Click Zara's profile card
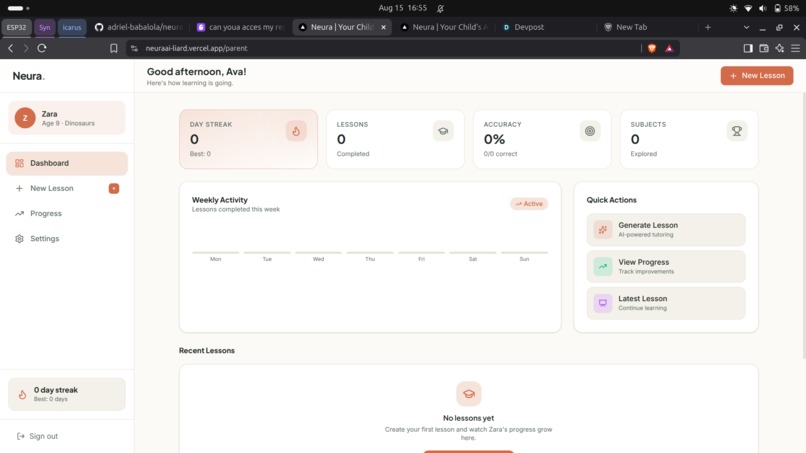This screenshot has width=806, height=453. 67,118
